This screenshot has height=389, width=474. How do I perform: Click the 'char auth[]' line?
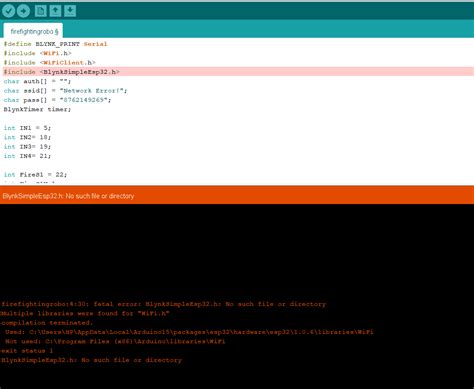tap(37, 81)
